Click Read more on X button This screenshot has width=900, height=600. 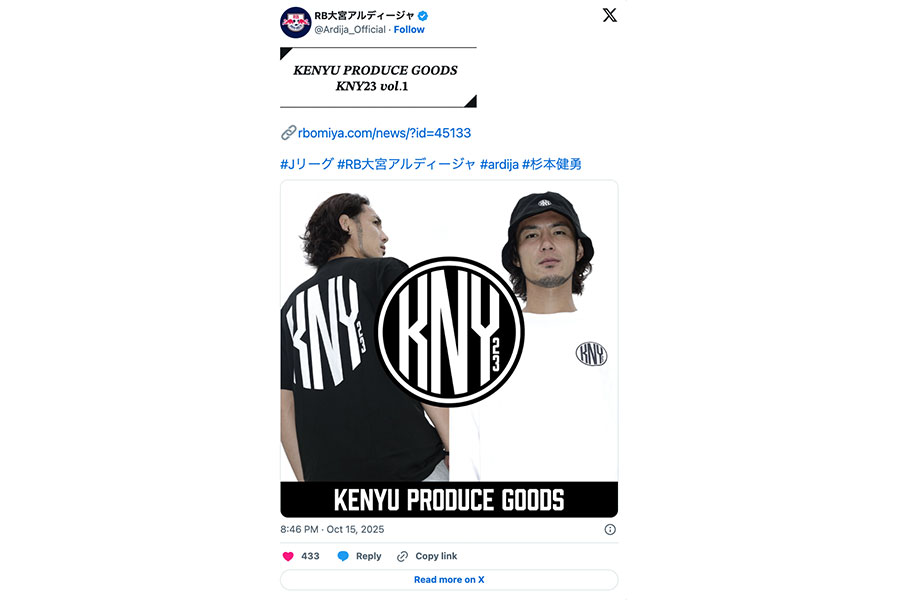click(449, 579)
